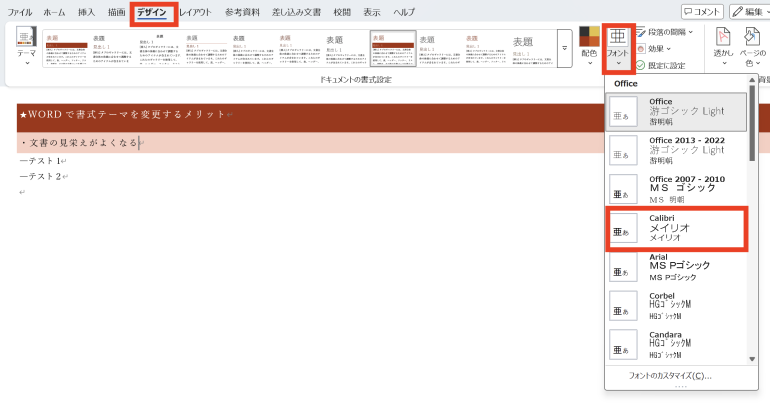
Task: Click the first Office theme preview 亜あ icon
Action: coord(623,111)
